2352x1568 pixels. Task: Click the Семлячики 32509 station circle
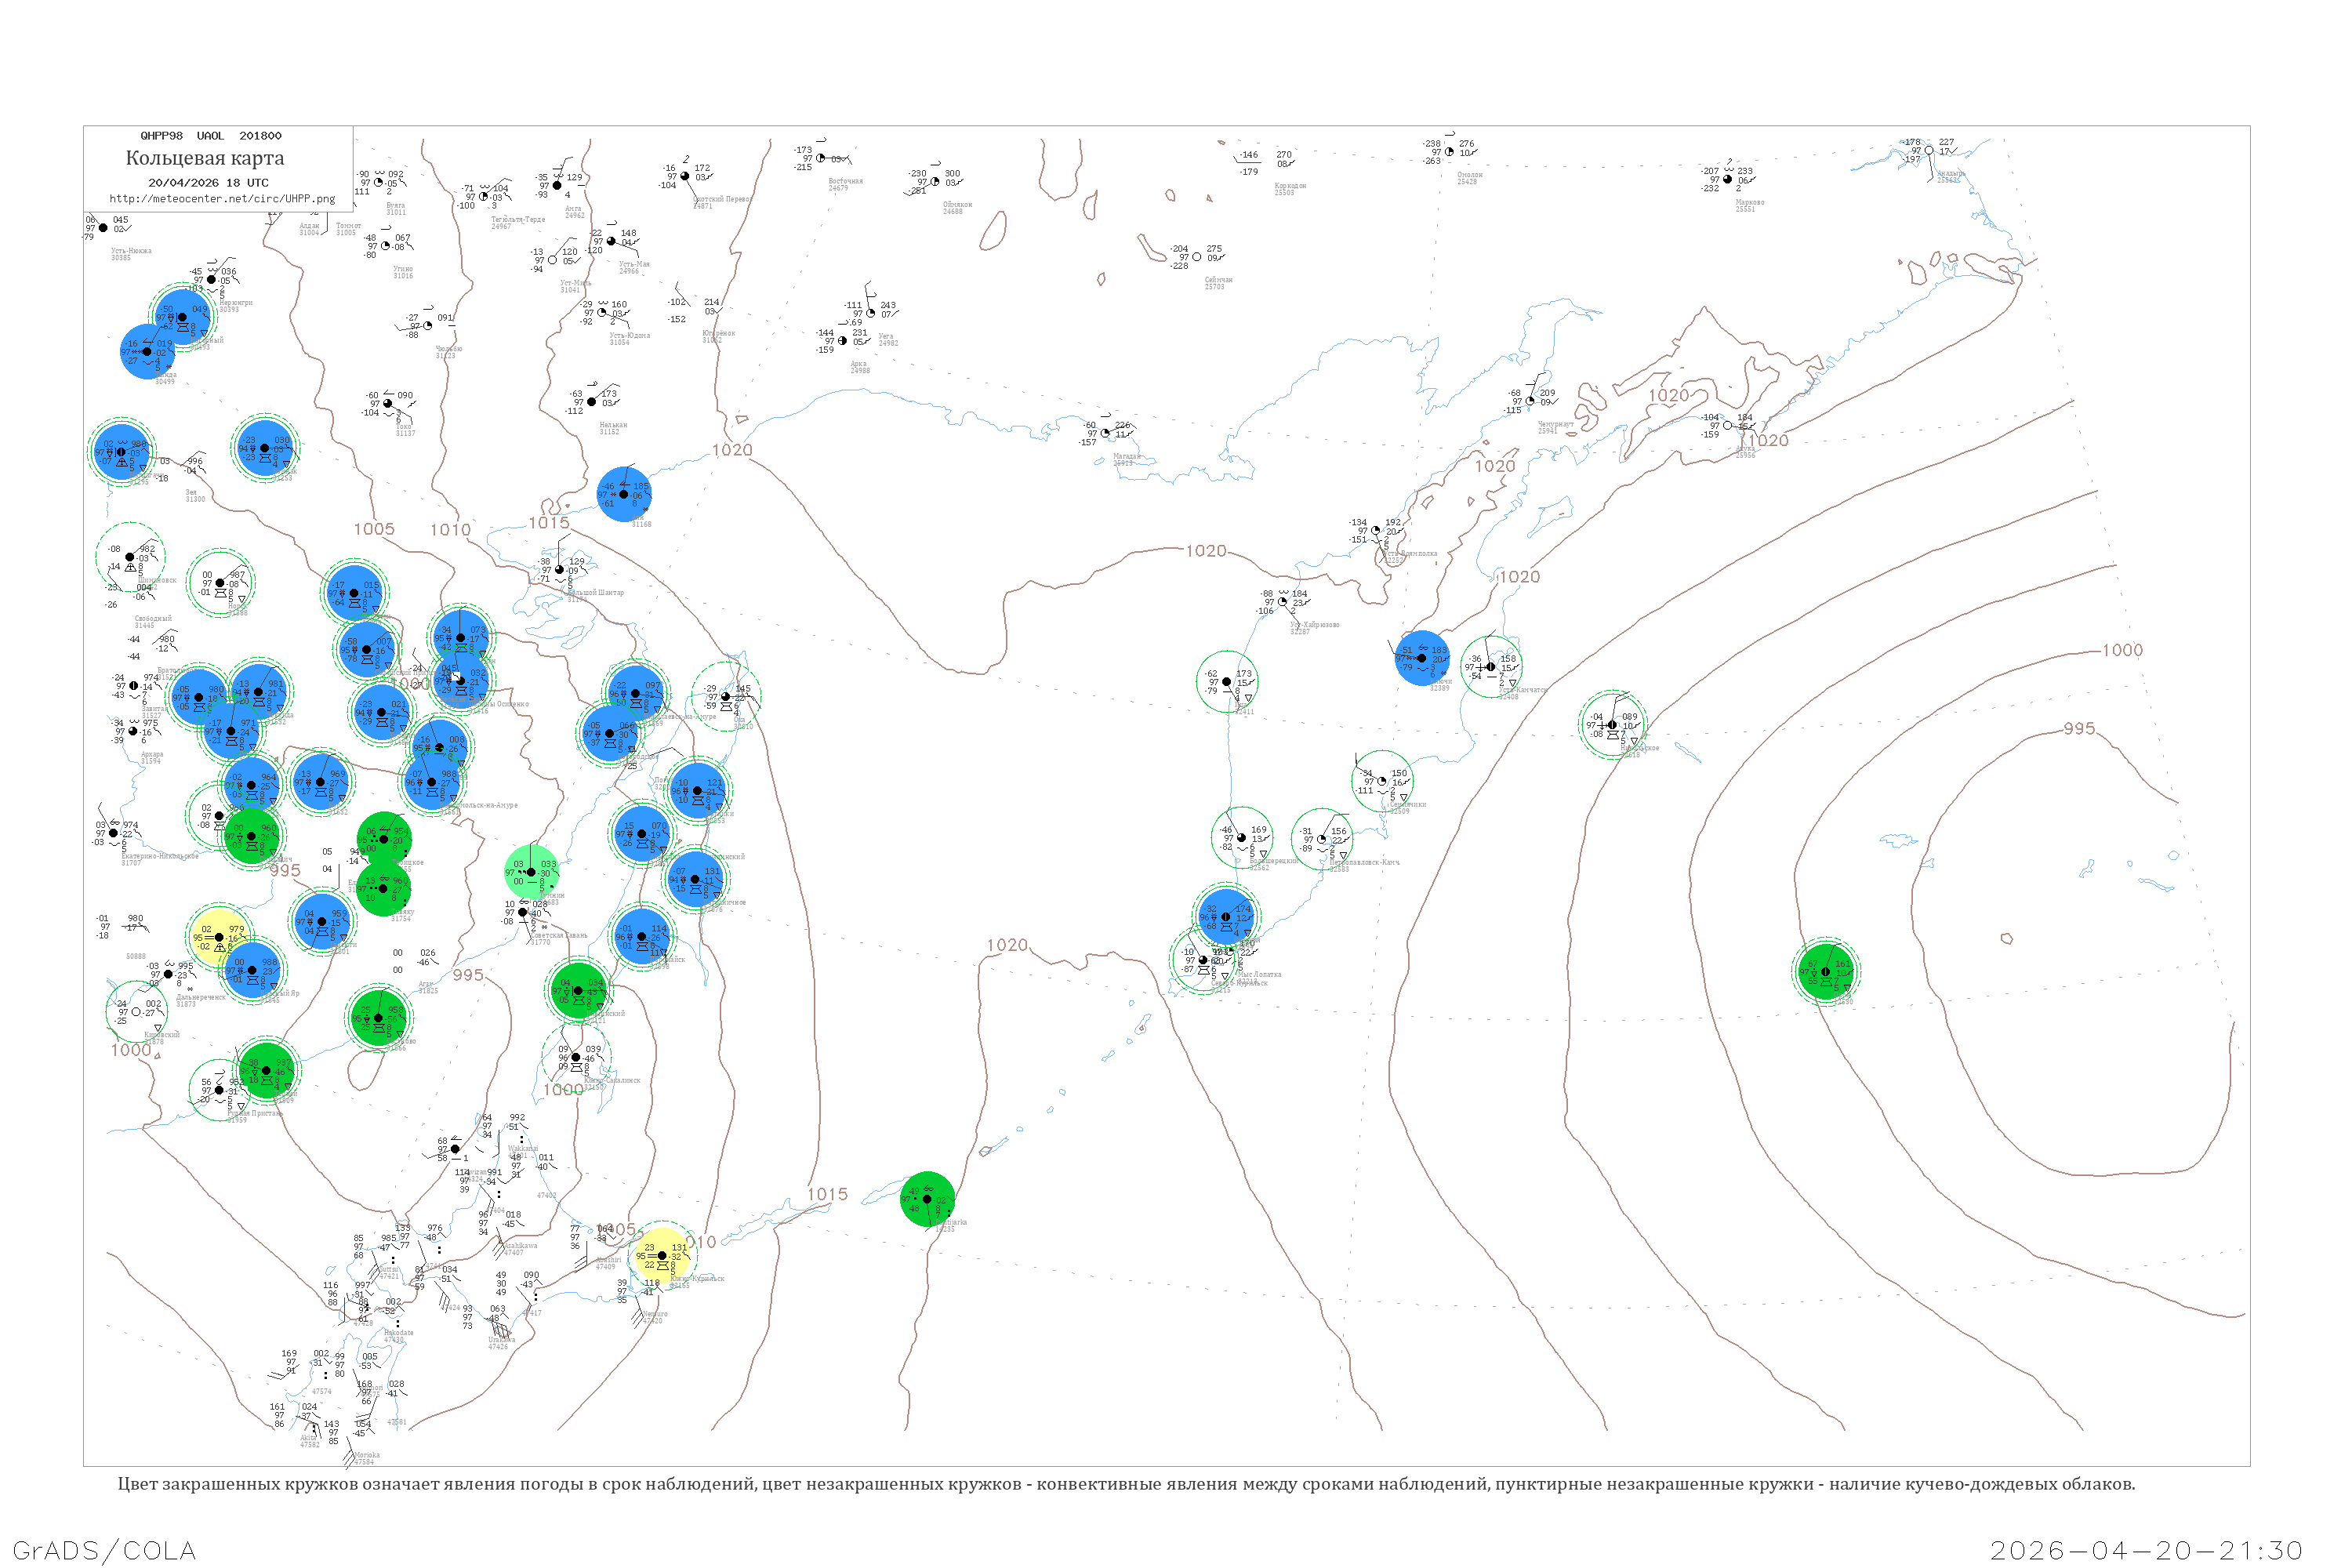[1382, 781]
